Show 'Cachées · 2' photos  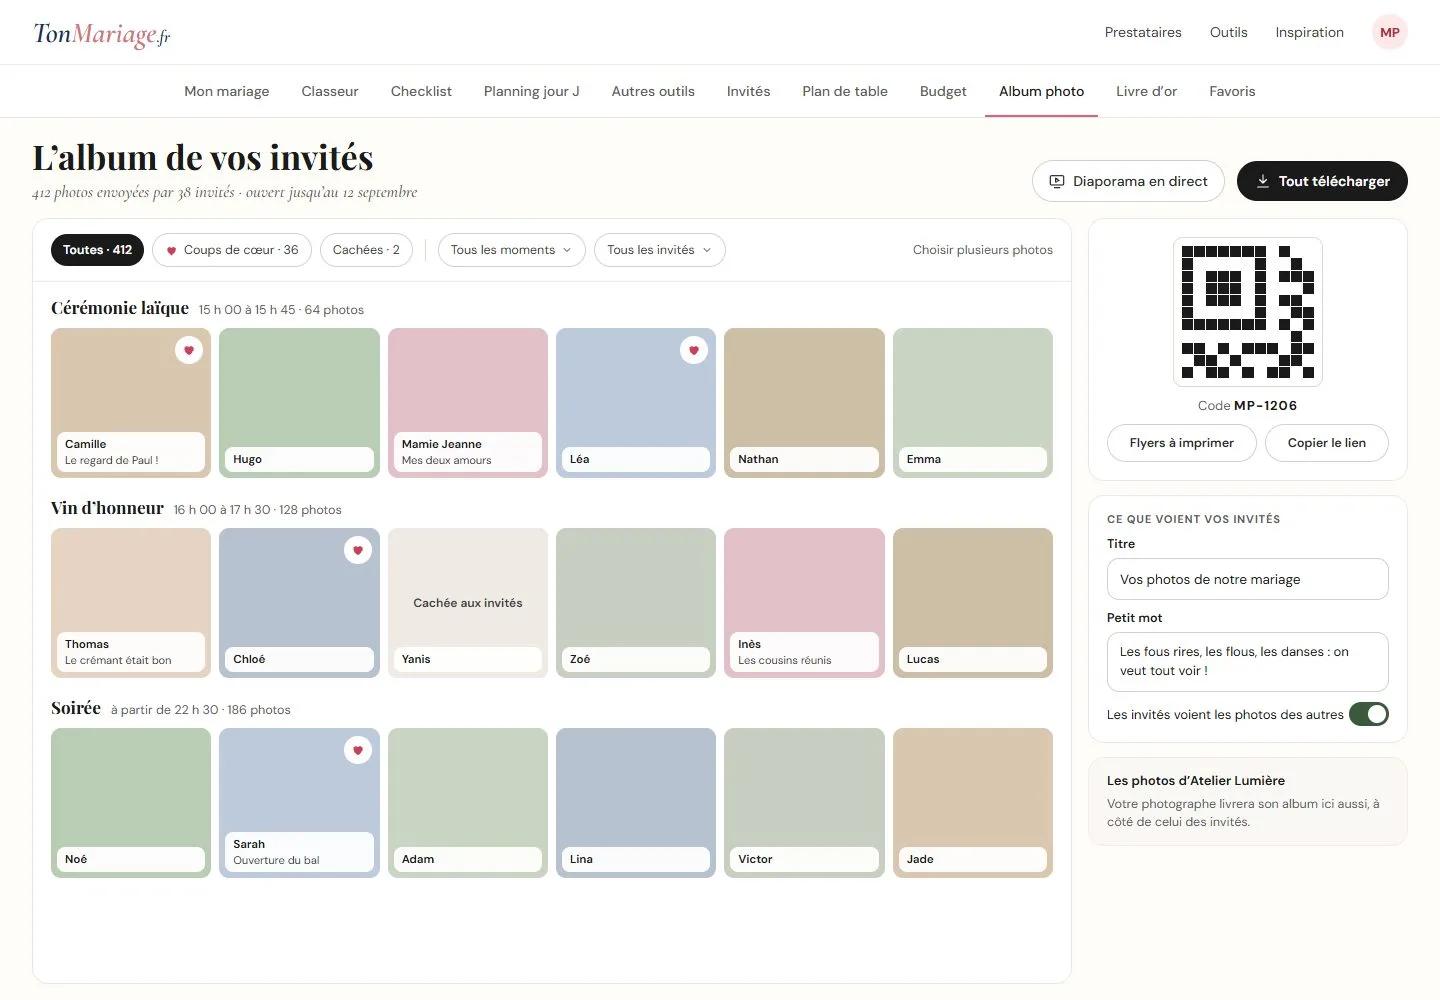[x=366, y=250]
